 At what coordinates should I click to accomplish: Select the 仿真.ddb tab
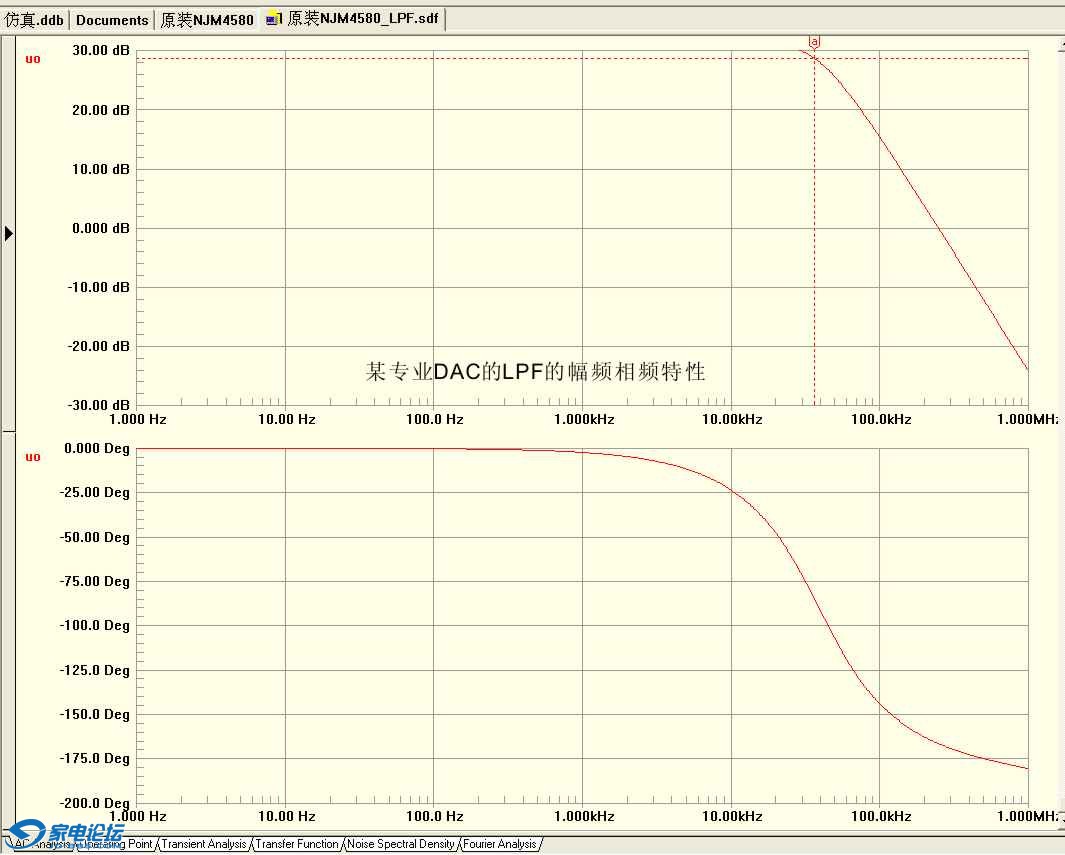point(34,19)
